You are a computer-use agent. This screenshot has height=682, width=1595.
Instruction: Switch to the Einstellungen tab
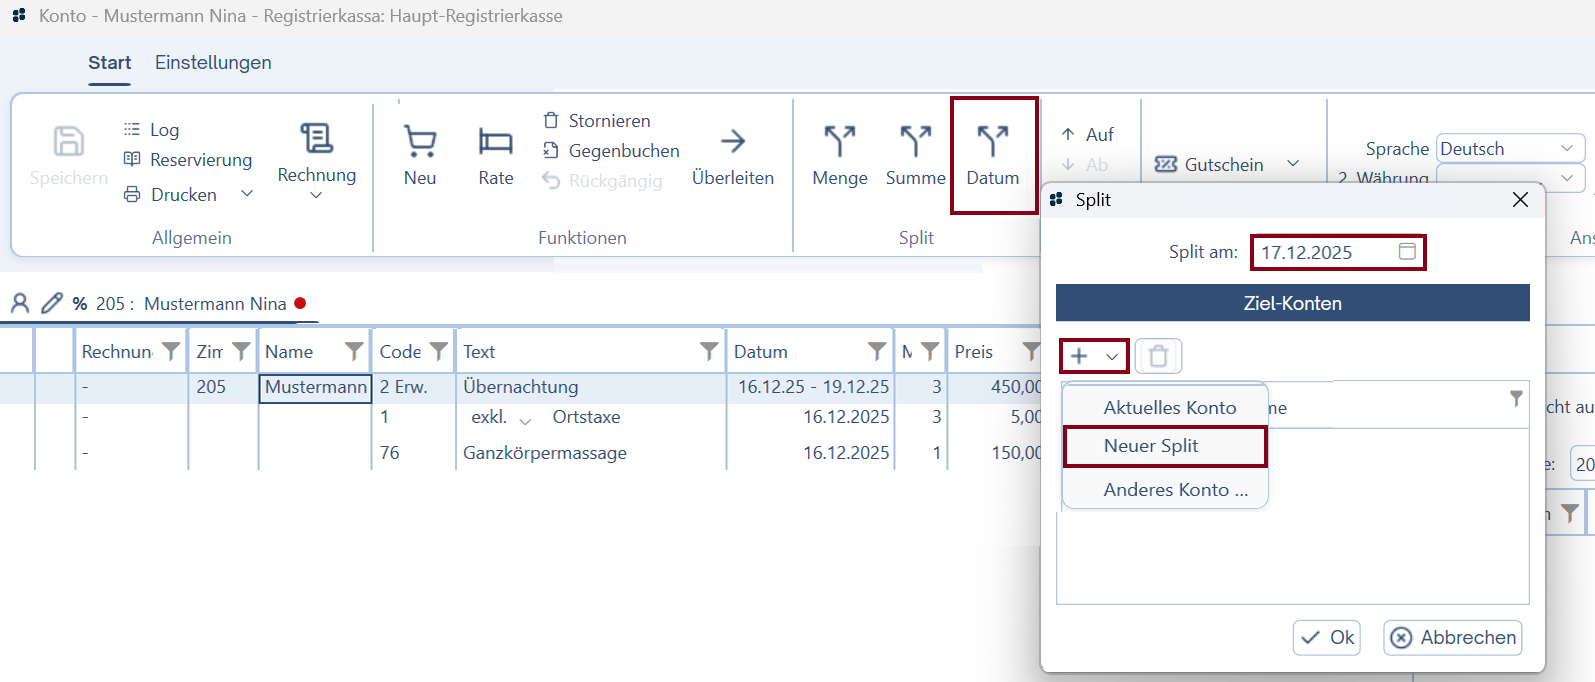point(213,63)
